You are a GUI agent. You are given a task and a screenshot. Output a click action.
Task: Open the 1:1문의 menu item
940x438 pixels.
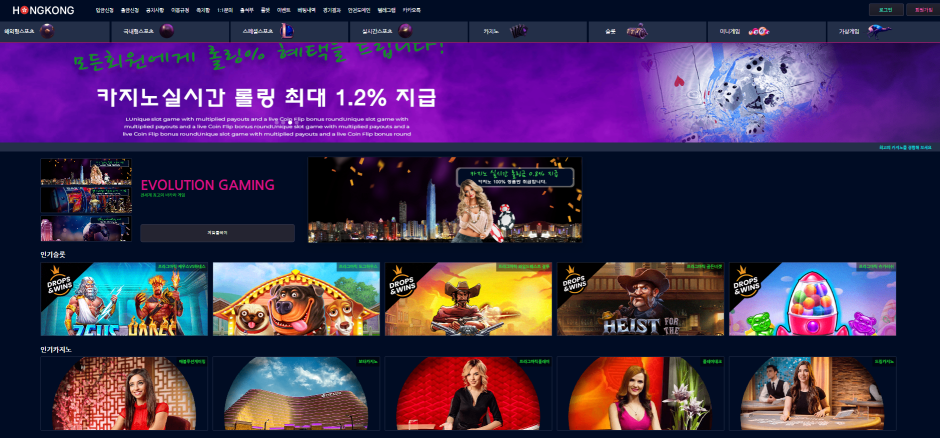[225, 9]
